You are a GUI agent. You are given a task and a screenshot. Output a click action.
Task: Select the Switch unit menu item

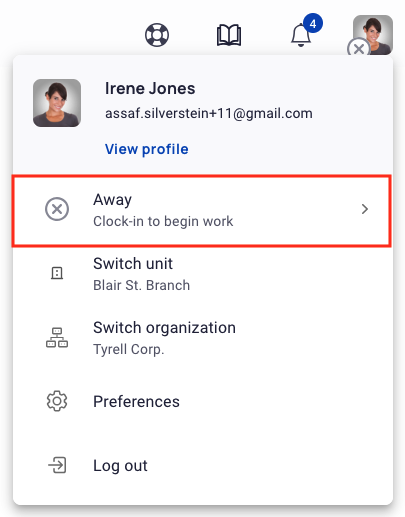(202, 274)
